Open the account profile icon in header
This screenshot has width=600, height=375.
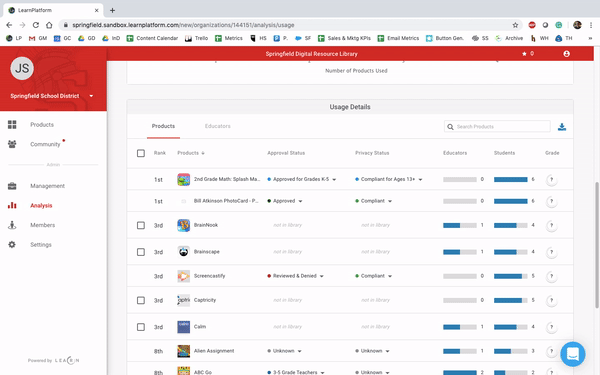tap(566, 54)
